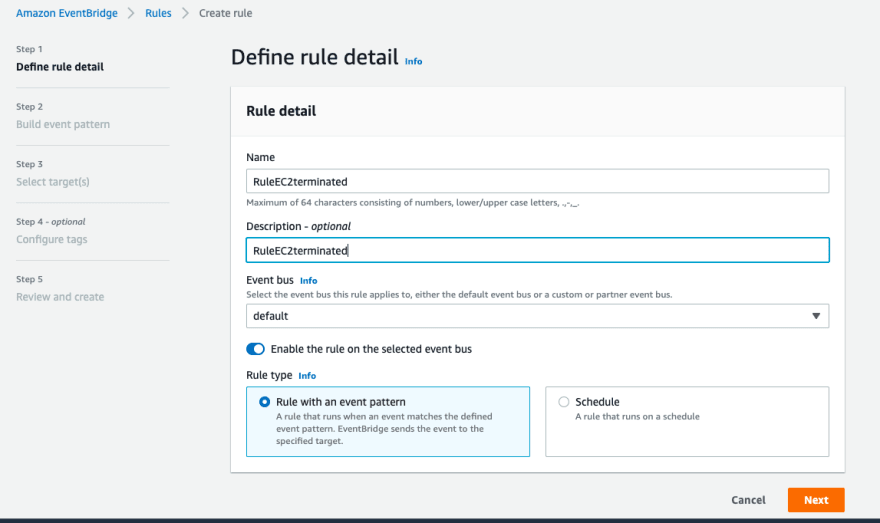This screenshot has height=523, width=880.
Task: Open the Amazon EventBridge breadcrumb link
Action: 67,13
